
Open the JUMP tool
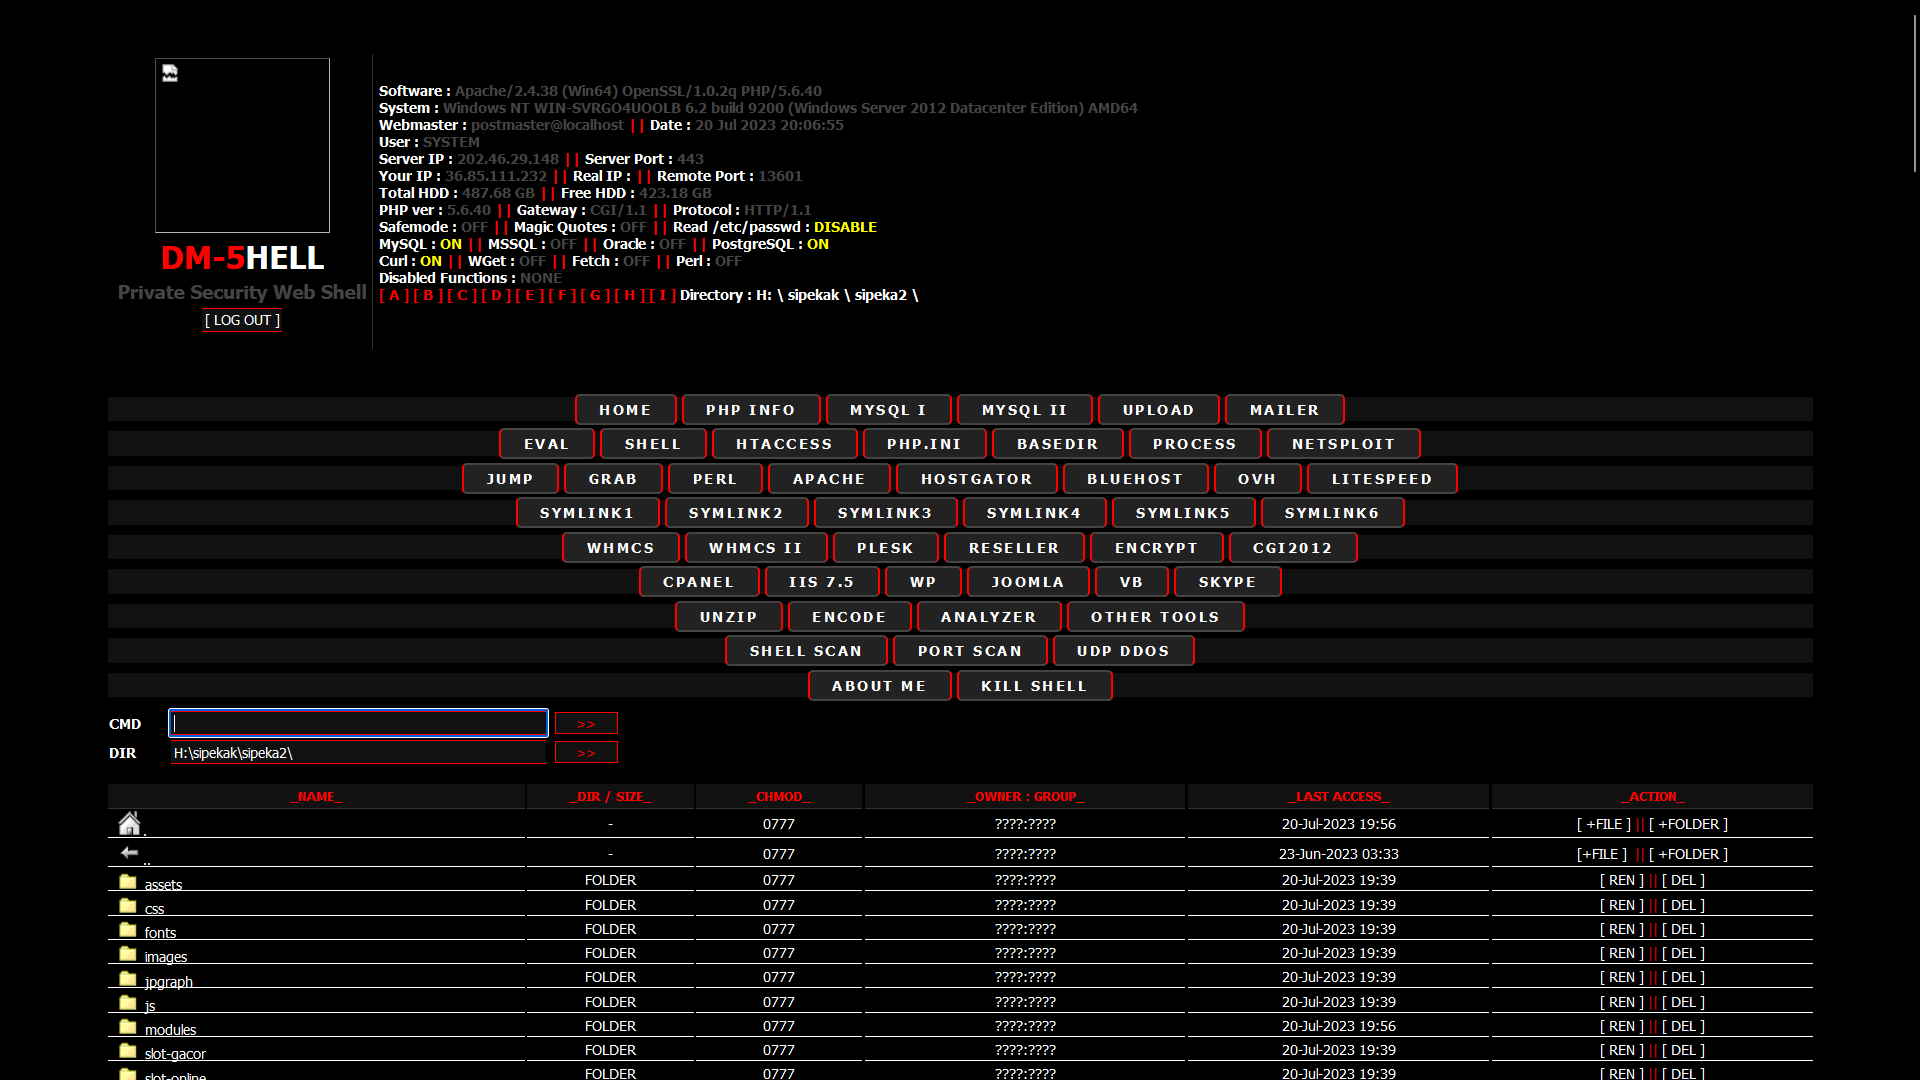click(x=511, y=479)
